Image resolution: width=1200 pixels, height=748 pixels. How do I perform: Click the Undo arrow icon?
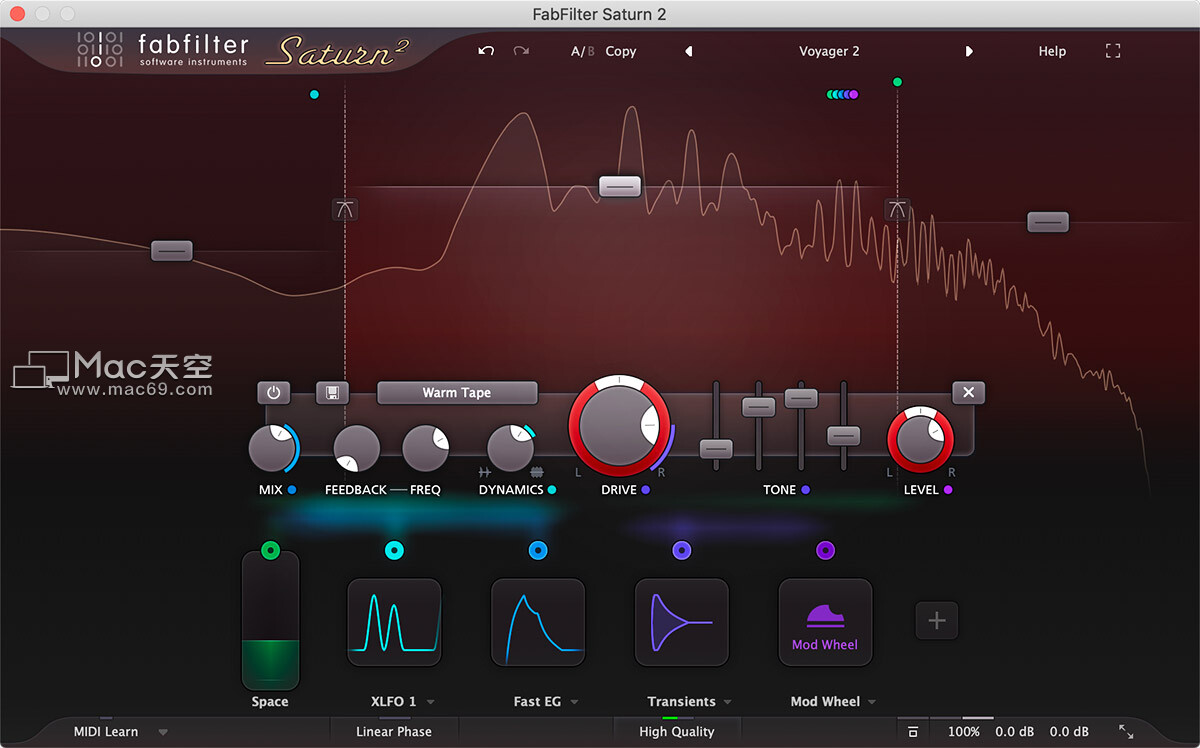(x=486, y=51)
